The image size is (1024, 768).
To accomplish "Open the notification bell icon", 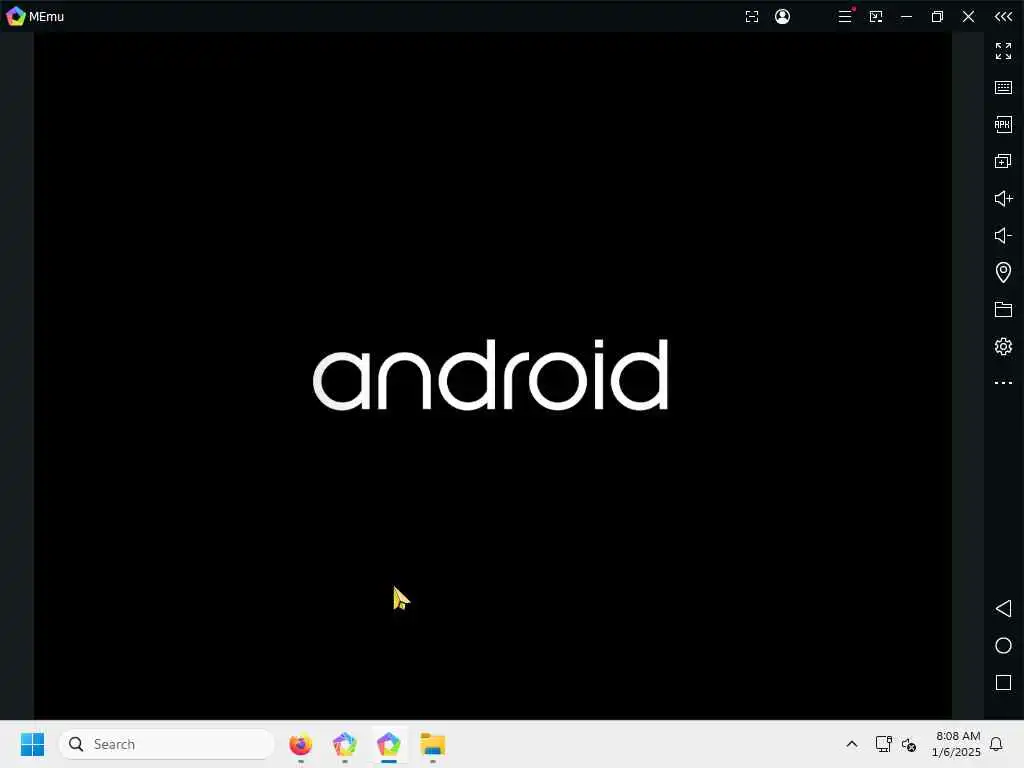I will point(996,744).
